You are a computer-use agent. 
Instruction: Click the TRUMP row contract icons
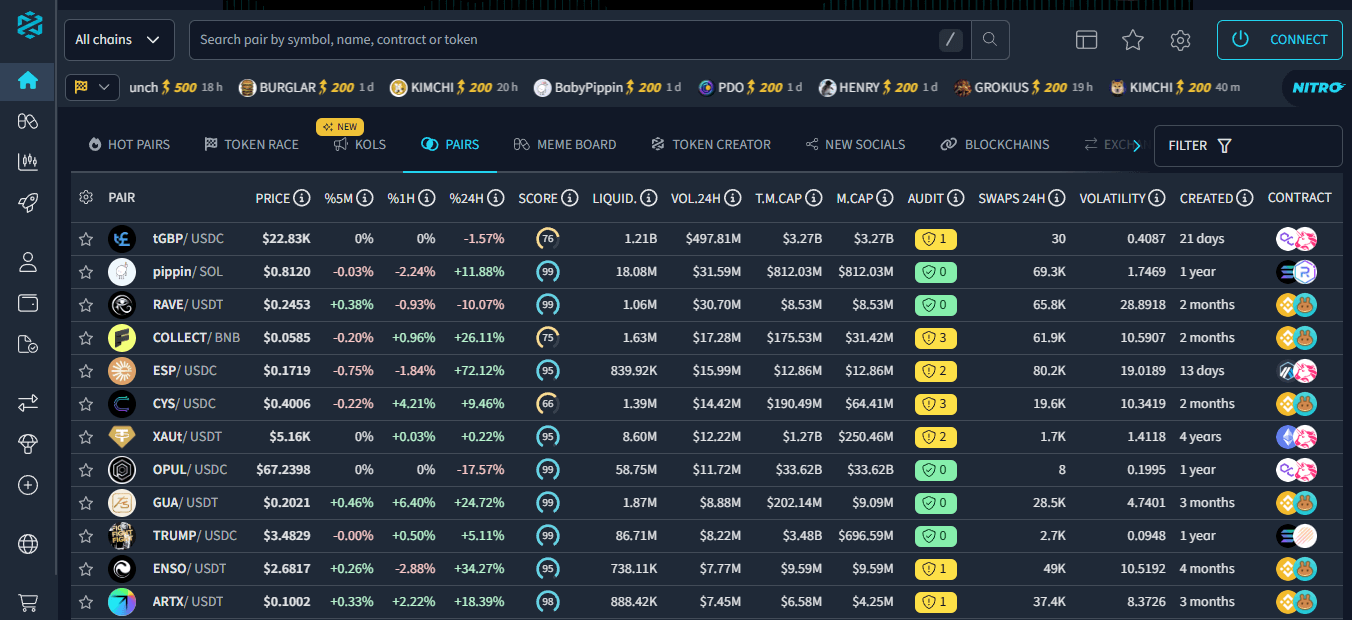[x=1297, y=536]
